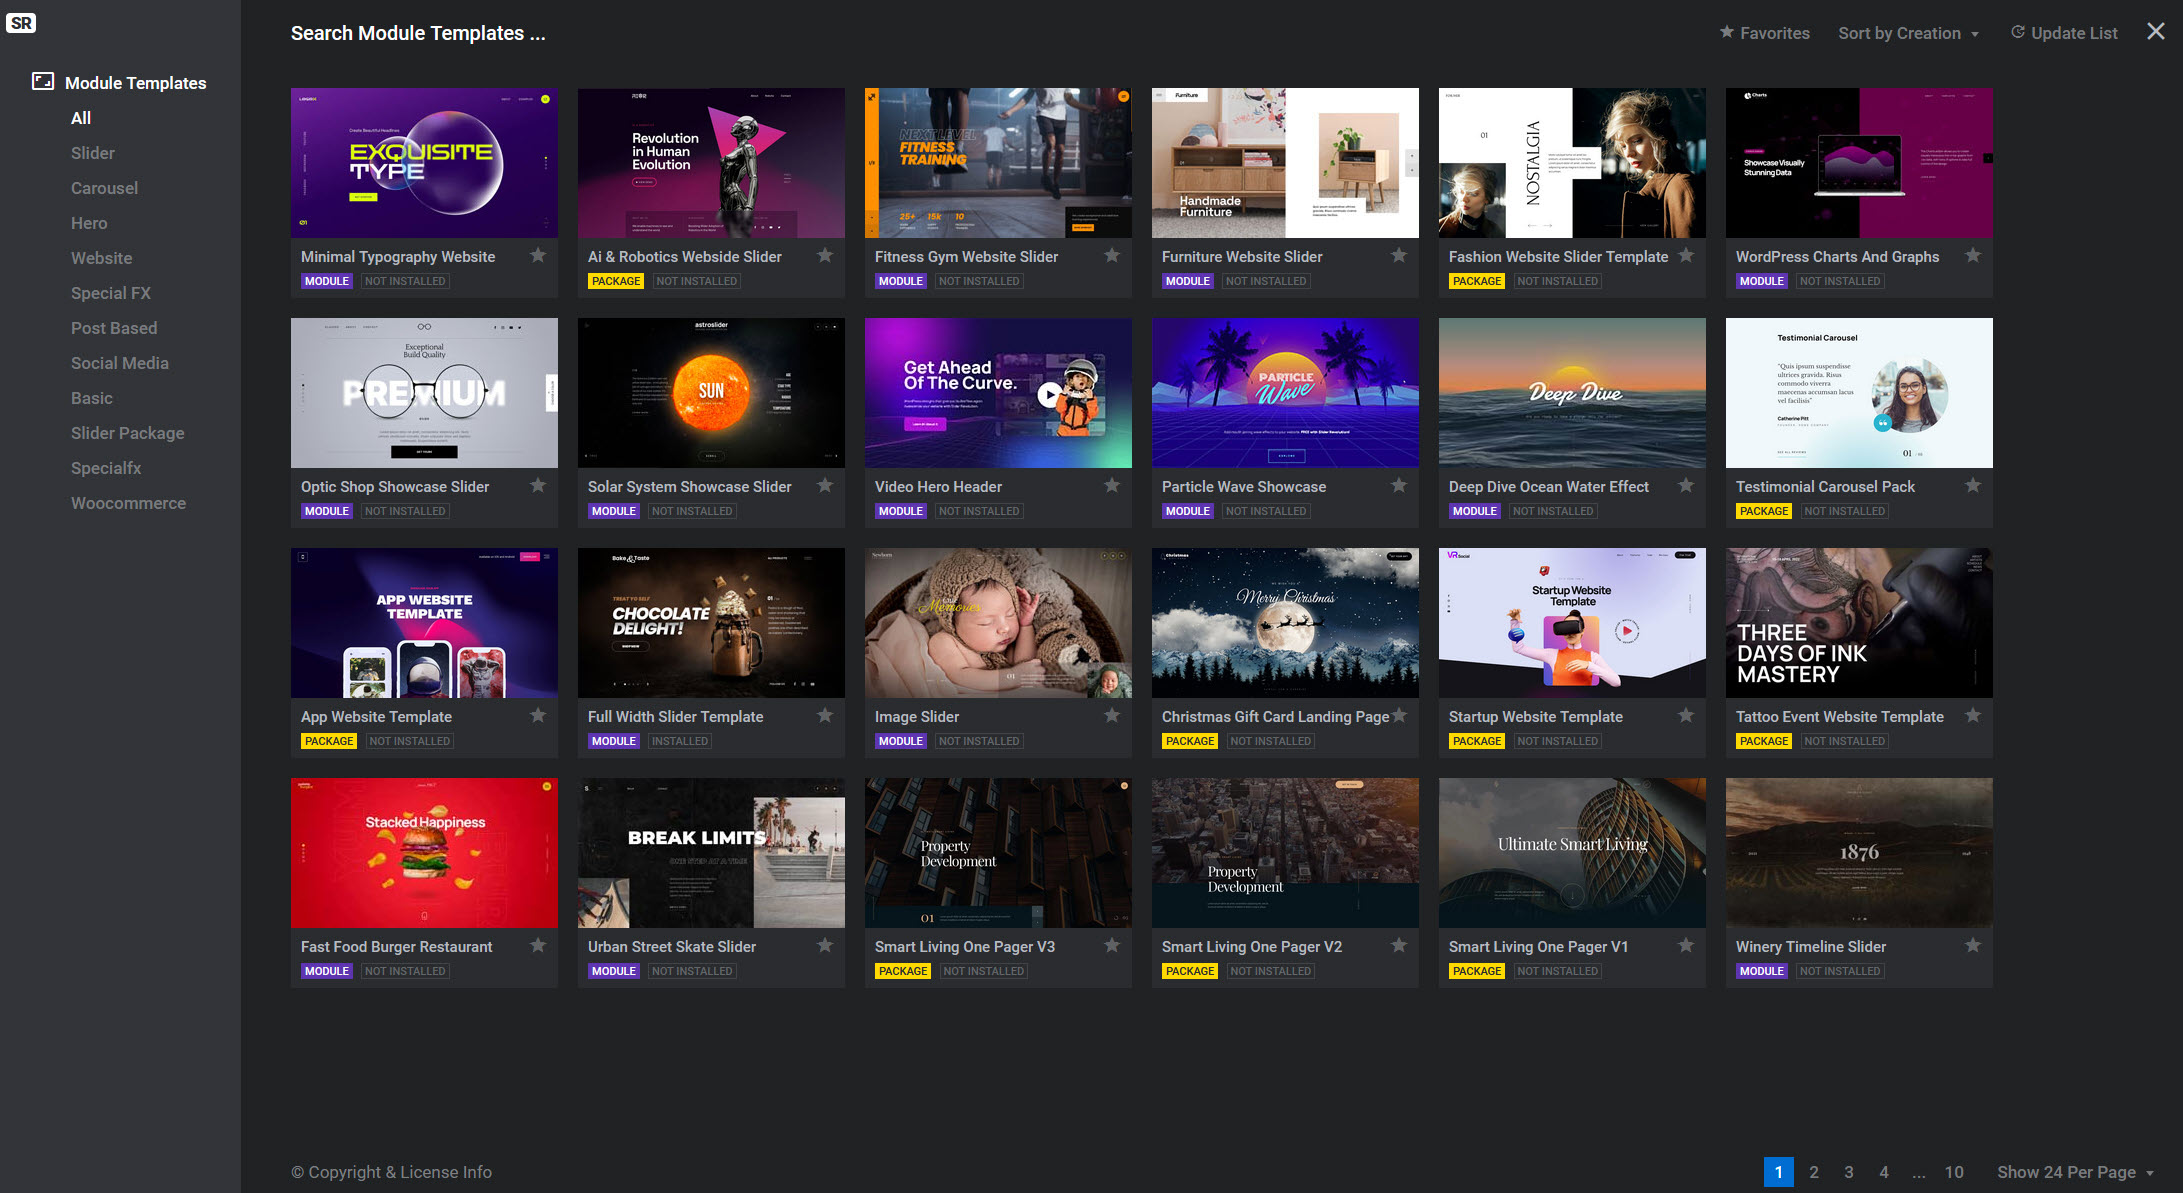Filter by Woocommerce category
2183x1193 pixels.
(128, 503)
